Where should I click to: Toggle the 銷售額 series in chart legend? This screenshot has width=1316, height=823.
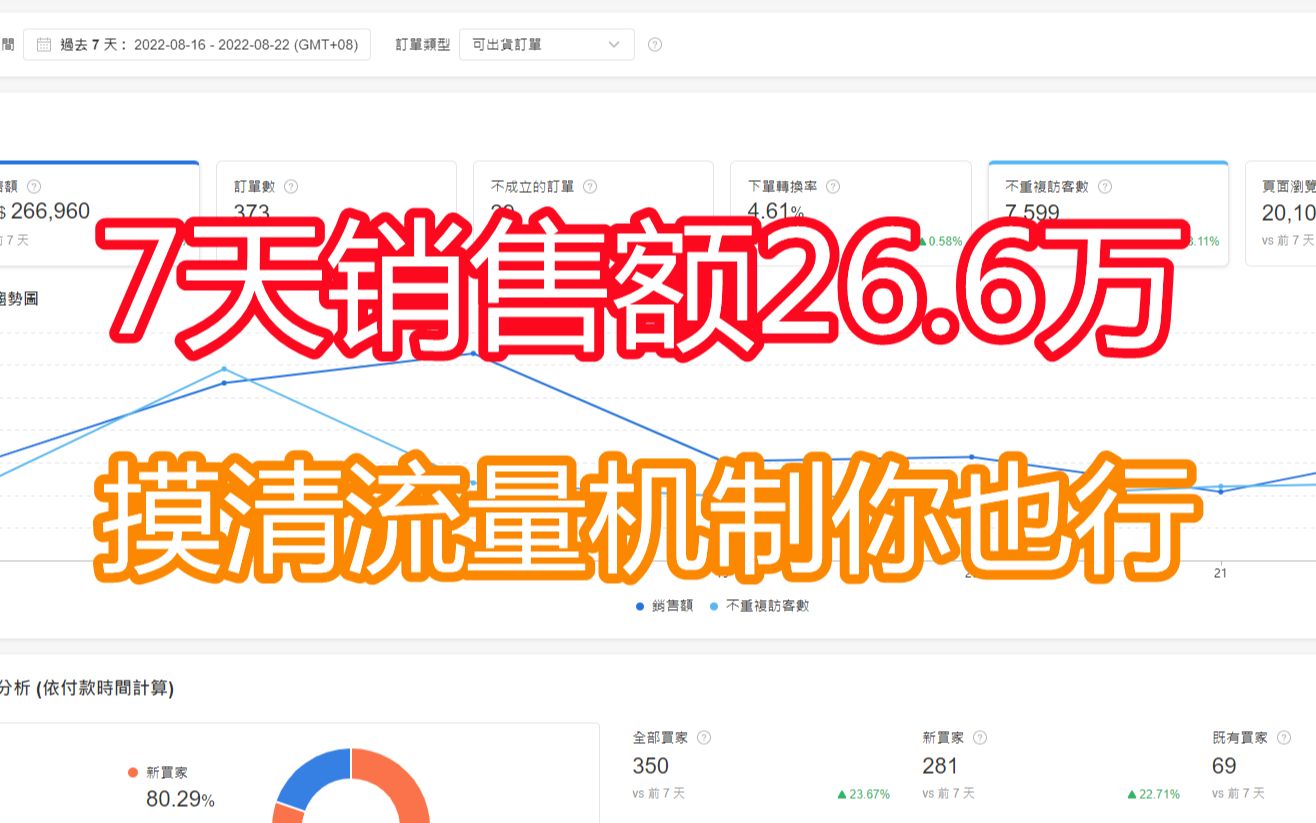(x=664, y=606)
